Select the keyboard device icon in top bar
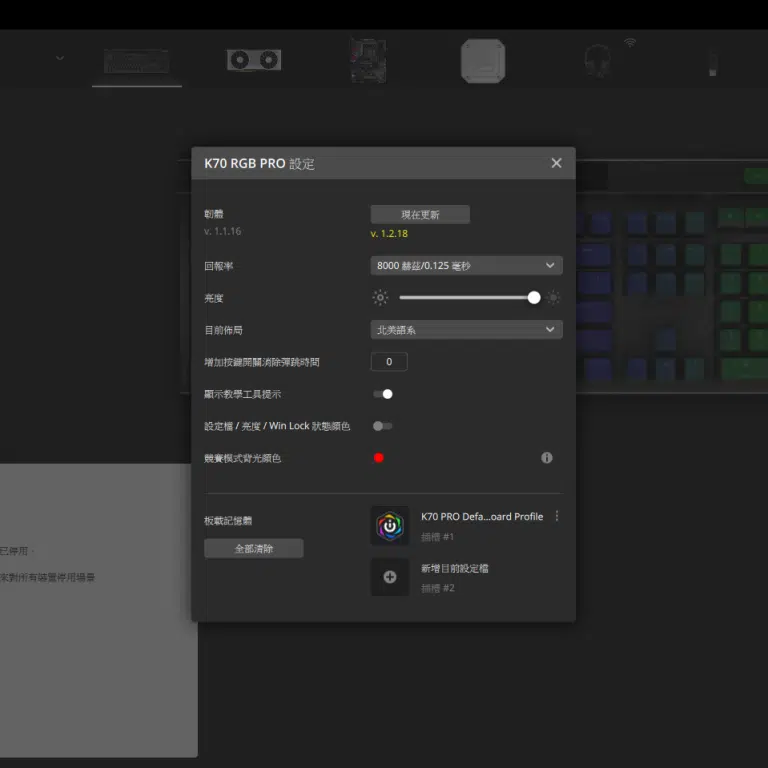The height and width of the screenshot is (768, 768). [x=136, y=61]
